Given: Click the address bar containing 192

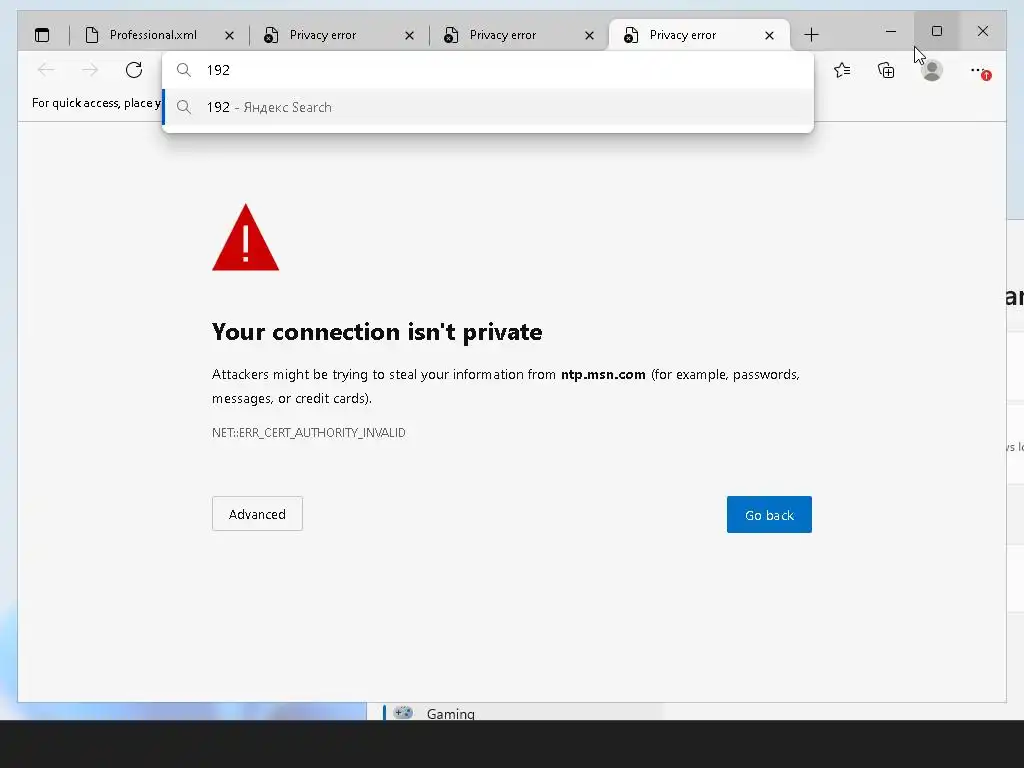Looking at the screenshot, I should [x=488, y=70].
